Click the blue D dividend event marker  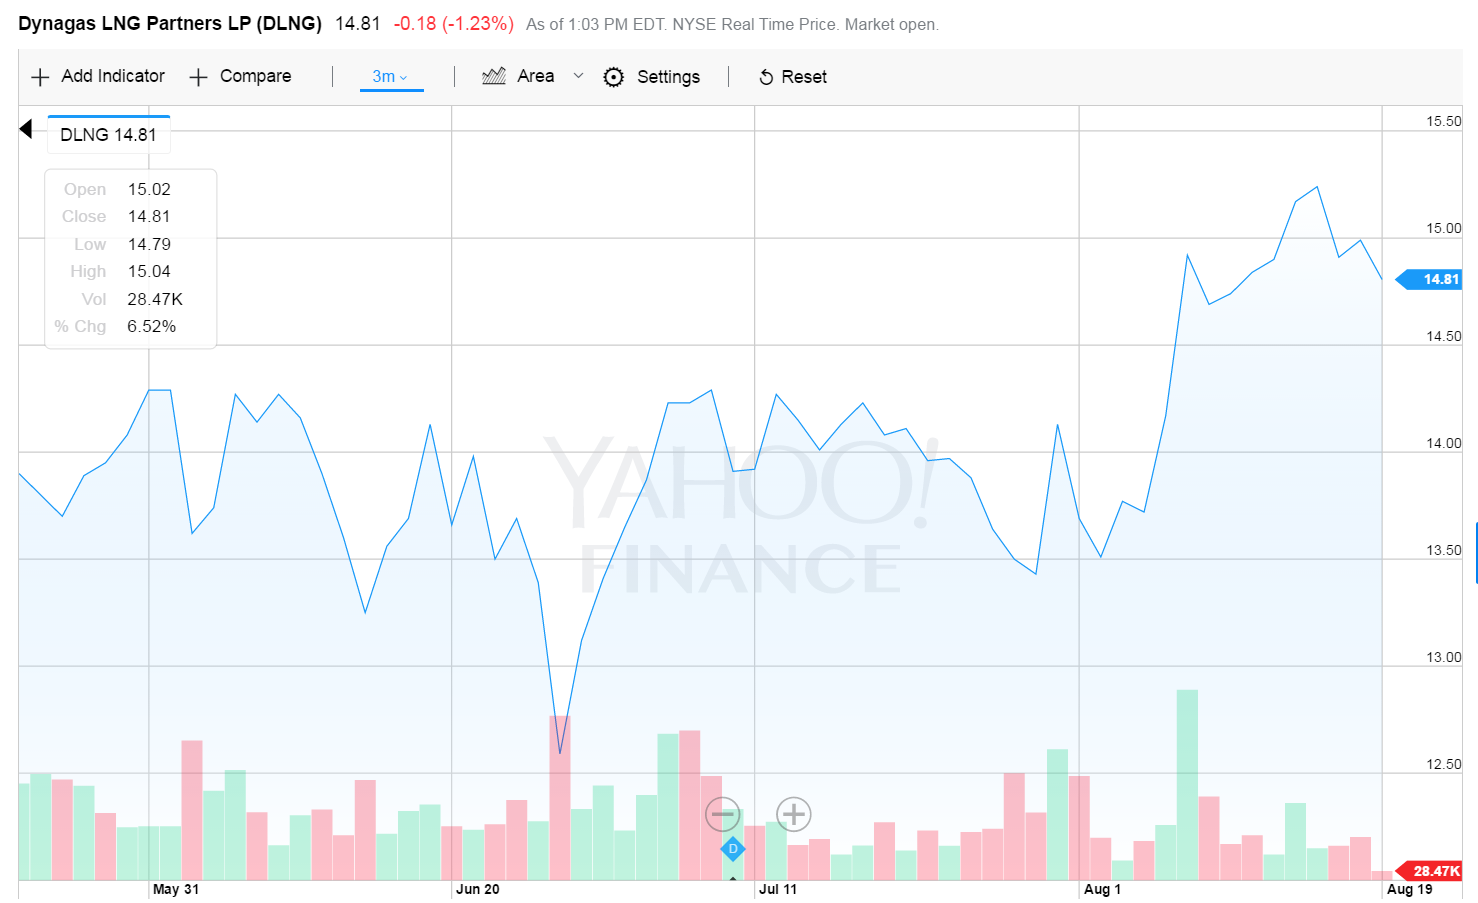coord(733,849)
